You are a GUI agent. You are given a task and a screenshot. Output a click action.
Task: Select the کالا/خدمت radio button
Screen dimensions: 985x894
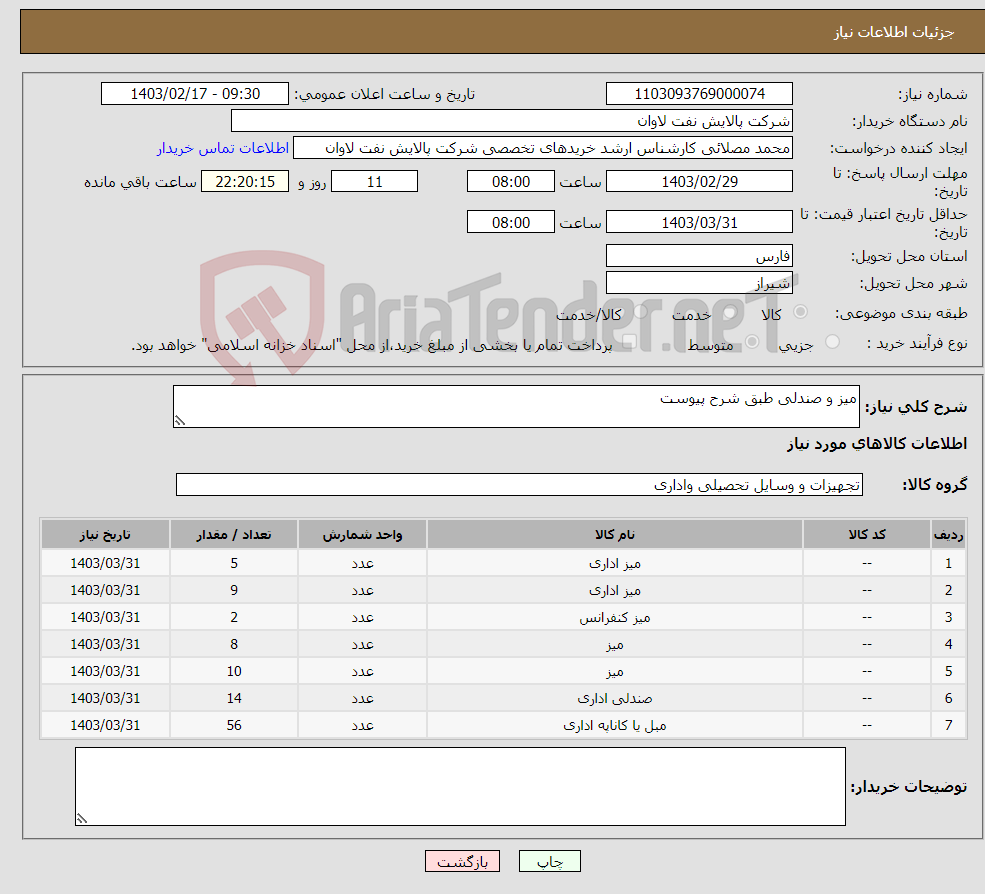[x=640, y=312]
